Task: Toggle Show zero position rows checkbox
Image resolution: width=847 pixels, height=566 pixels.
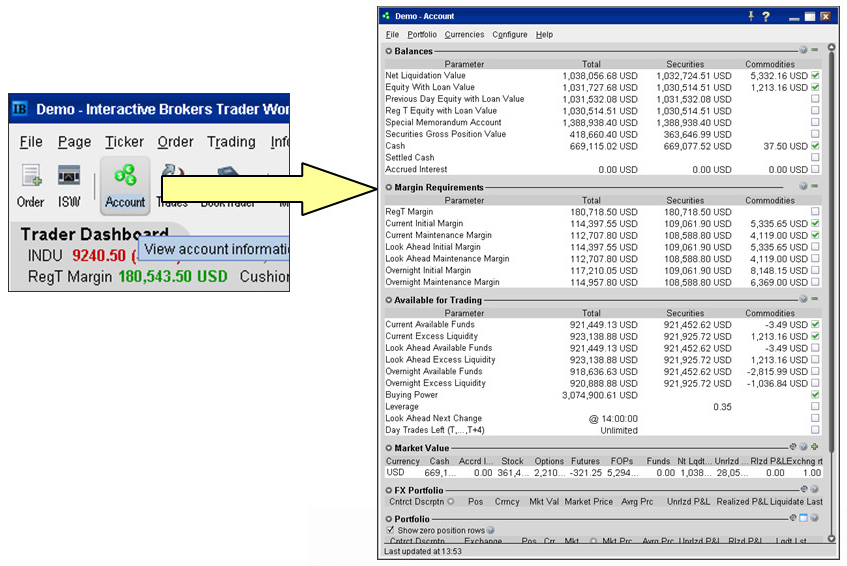Action: tap(390, 530)
